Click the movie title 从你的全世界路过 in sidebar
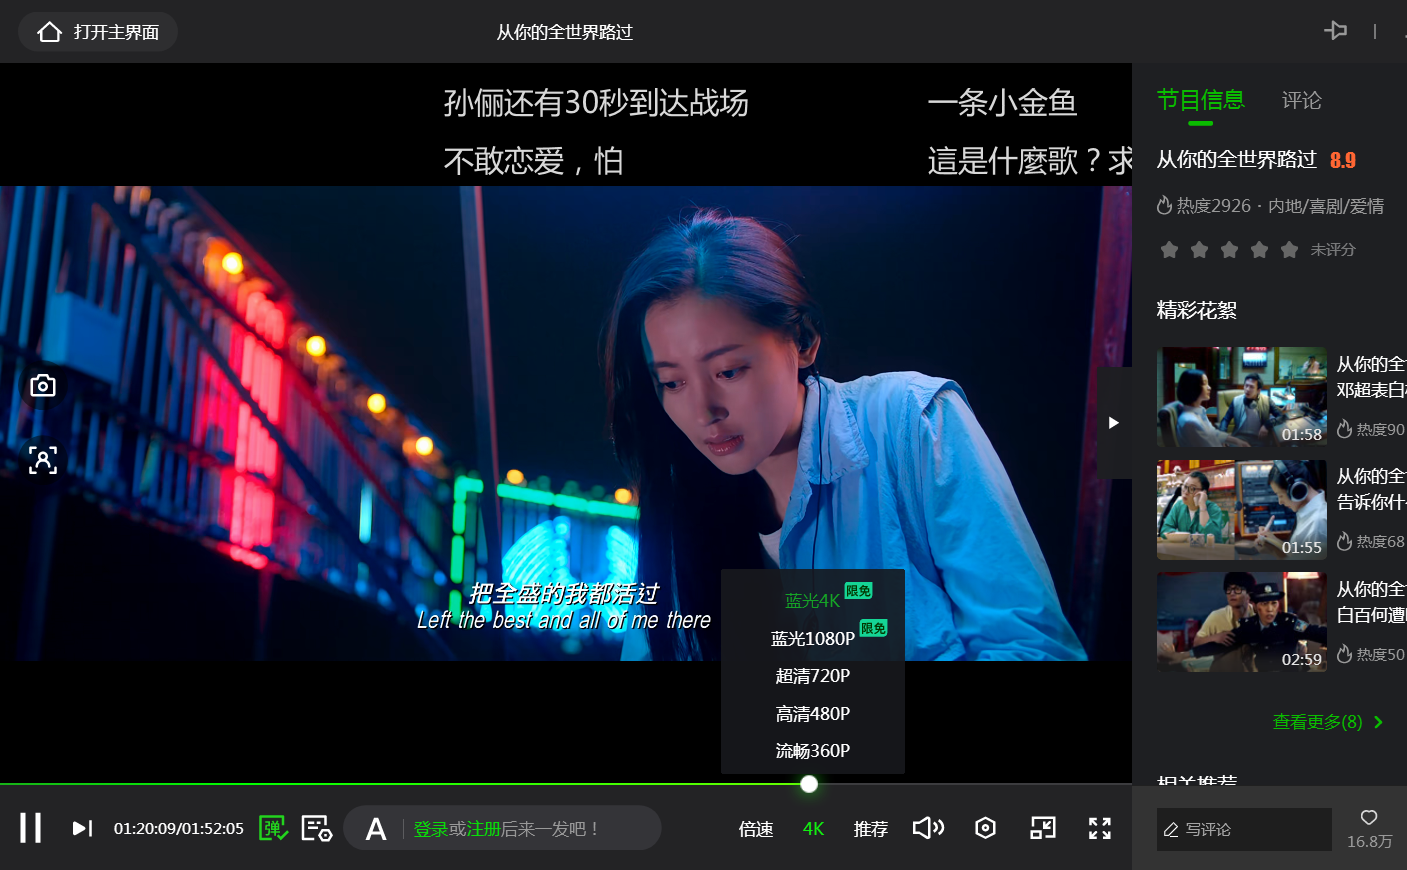Image resolution: width=1407 pixels, height=870 pixels. (1237, 159)
